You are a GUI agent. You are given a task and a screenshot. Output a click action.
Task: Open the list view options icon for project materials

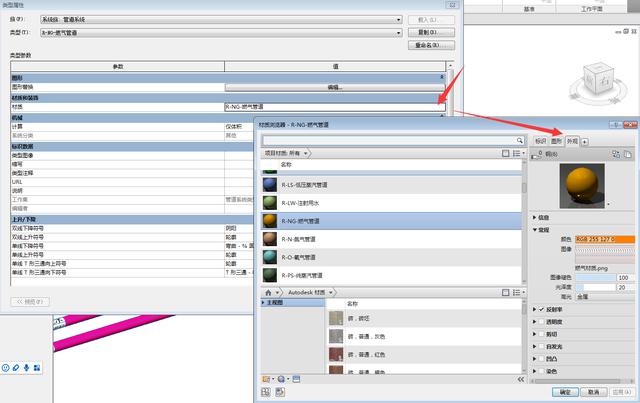pos(517,153)
